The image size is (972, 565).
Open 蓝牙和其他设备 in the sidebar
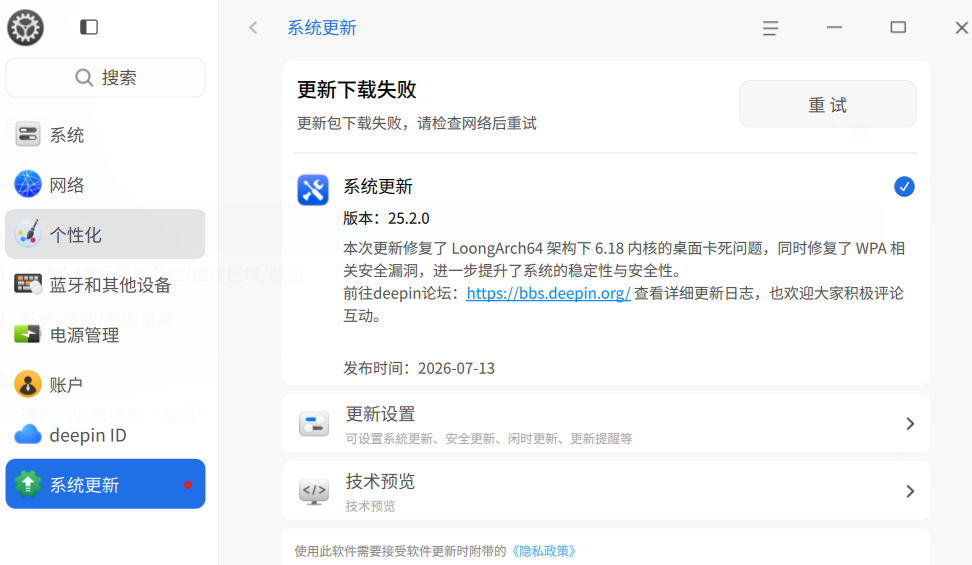coord(105,284)
